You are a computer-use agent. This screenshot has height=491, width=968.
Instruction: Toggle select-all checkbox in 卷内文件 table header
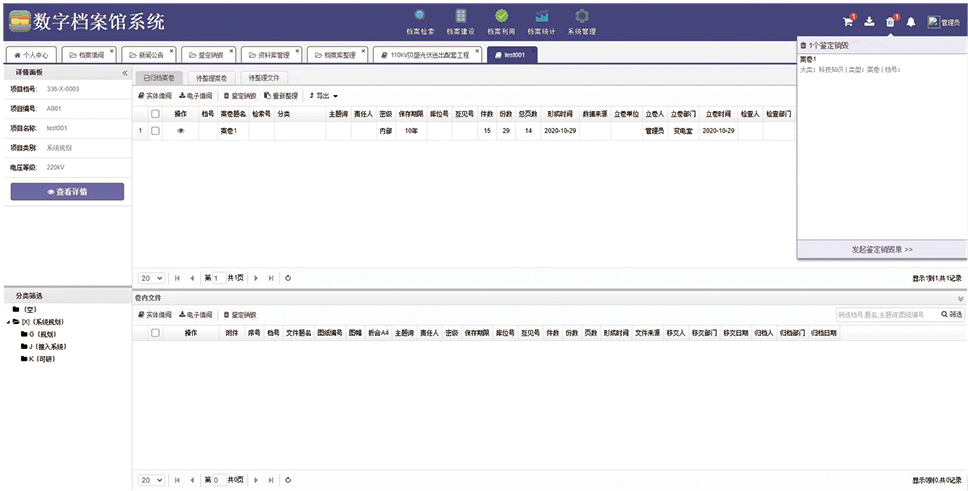click(x=155, y=332)
